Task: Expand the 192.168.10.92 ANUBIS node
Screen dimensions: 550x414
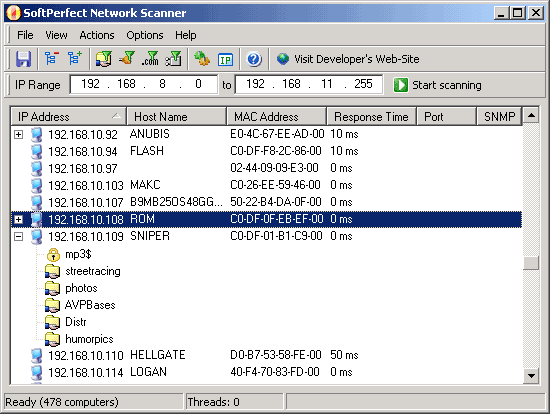Action: pos(19,135)
